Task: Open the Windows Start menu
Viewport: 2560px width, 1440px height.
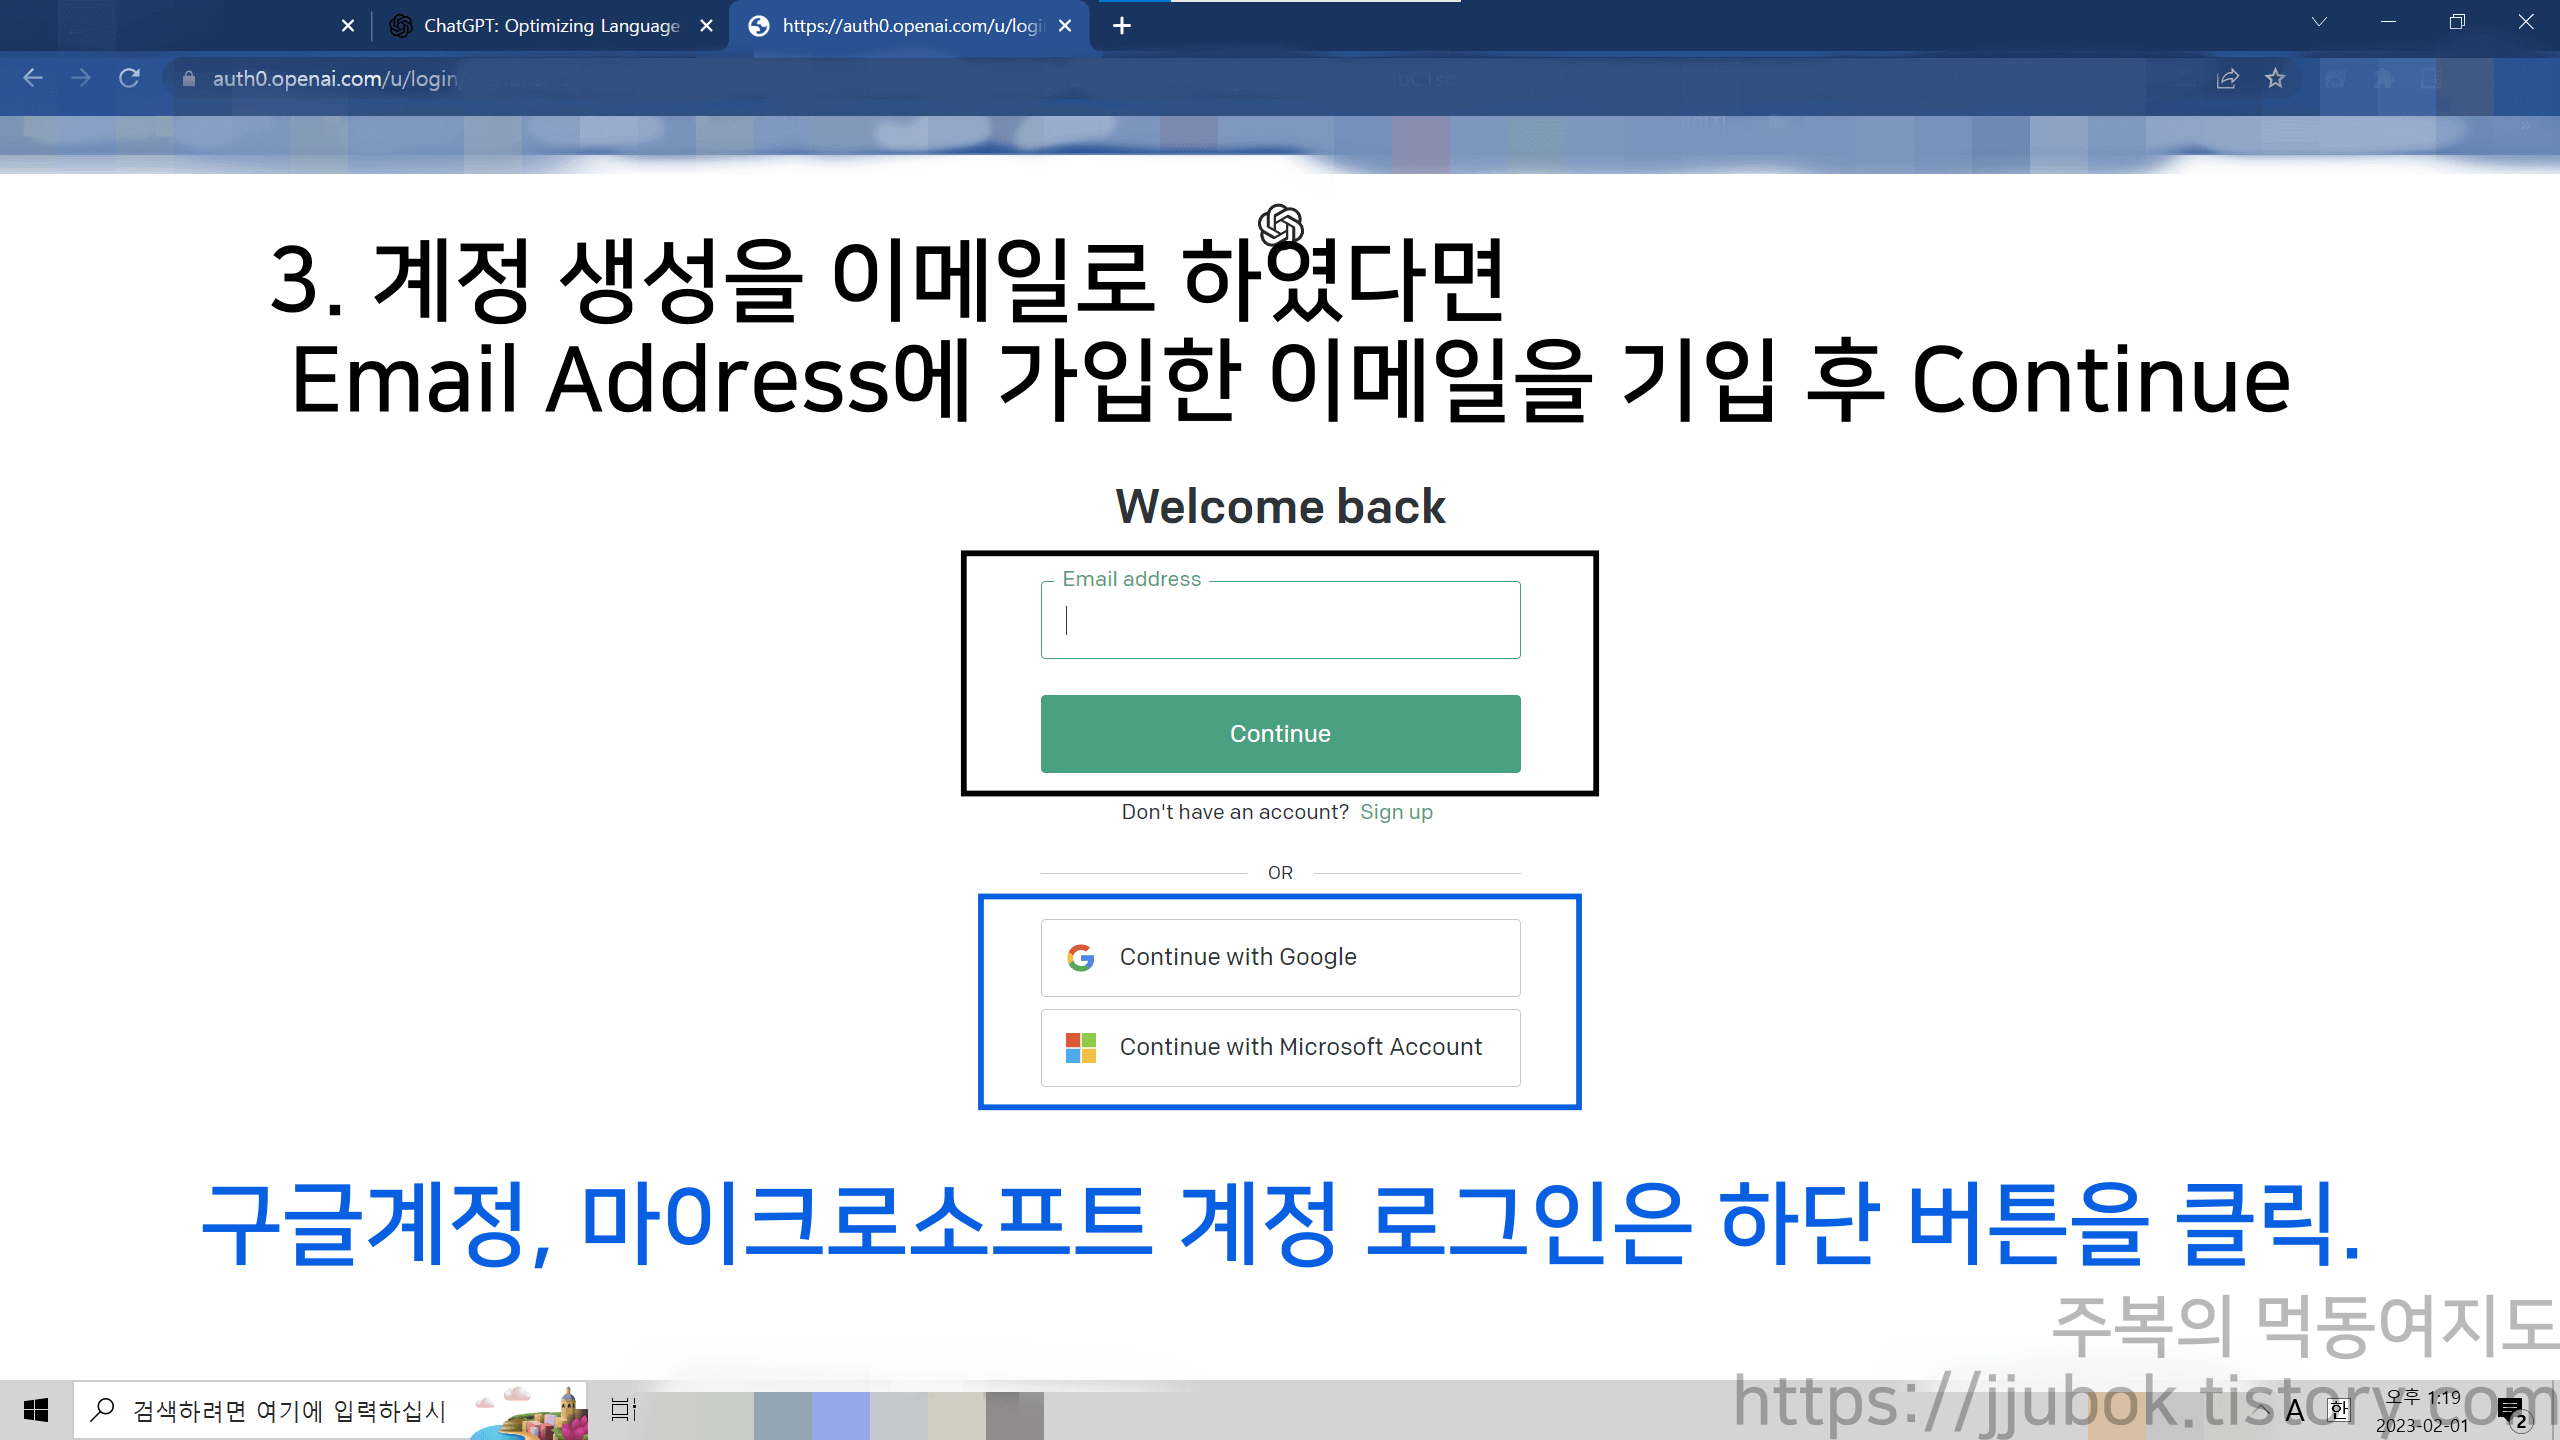Action: 38,1411
